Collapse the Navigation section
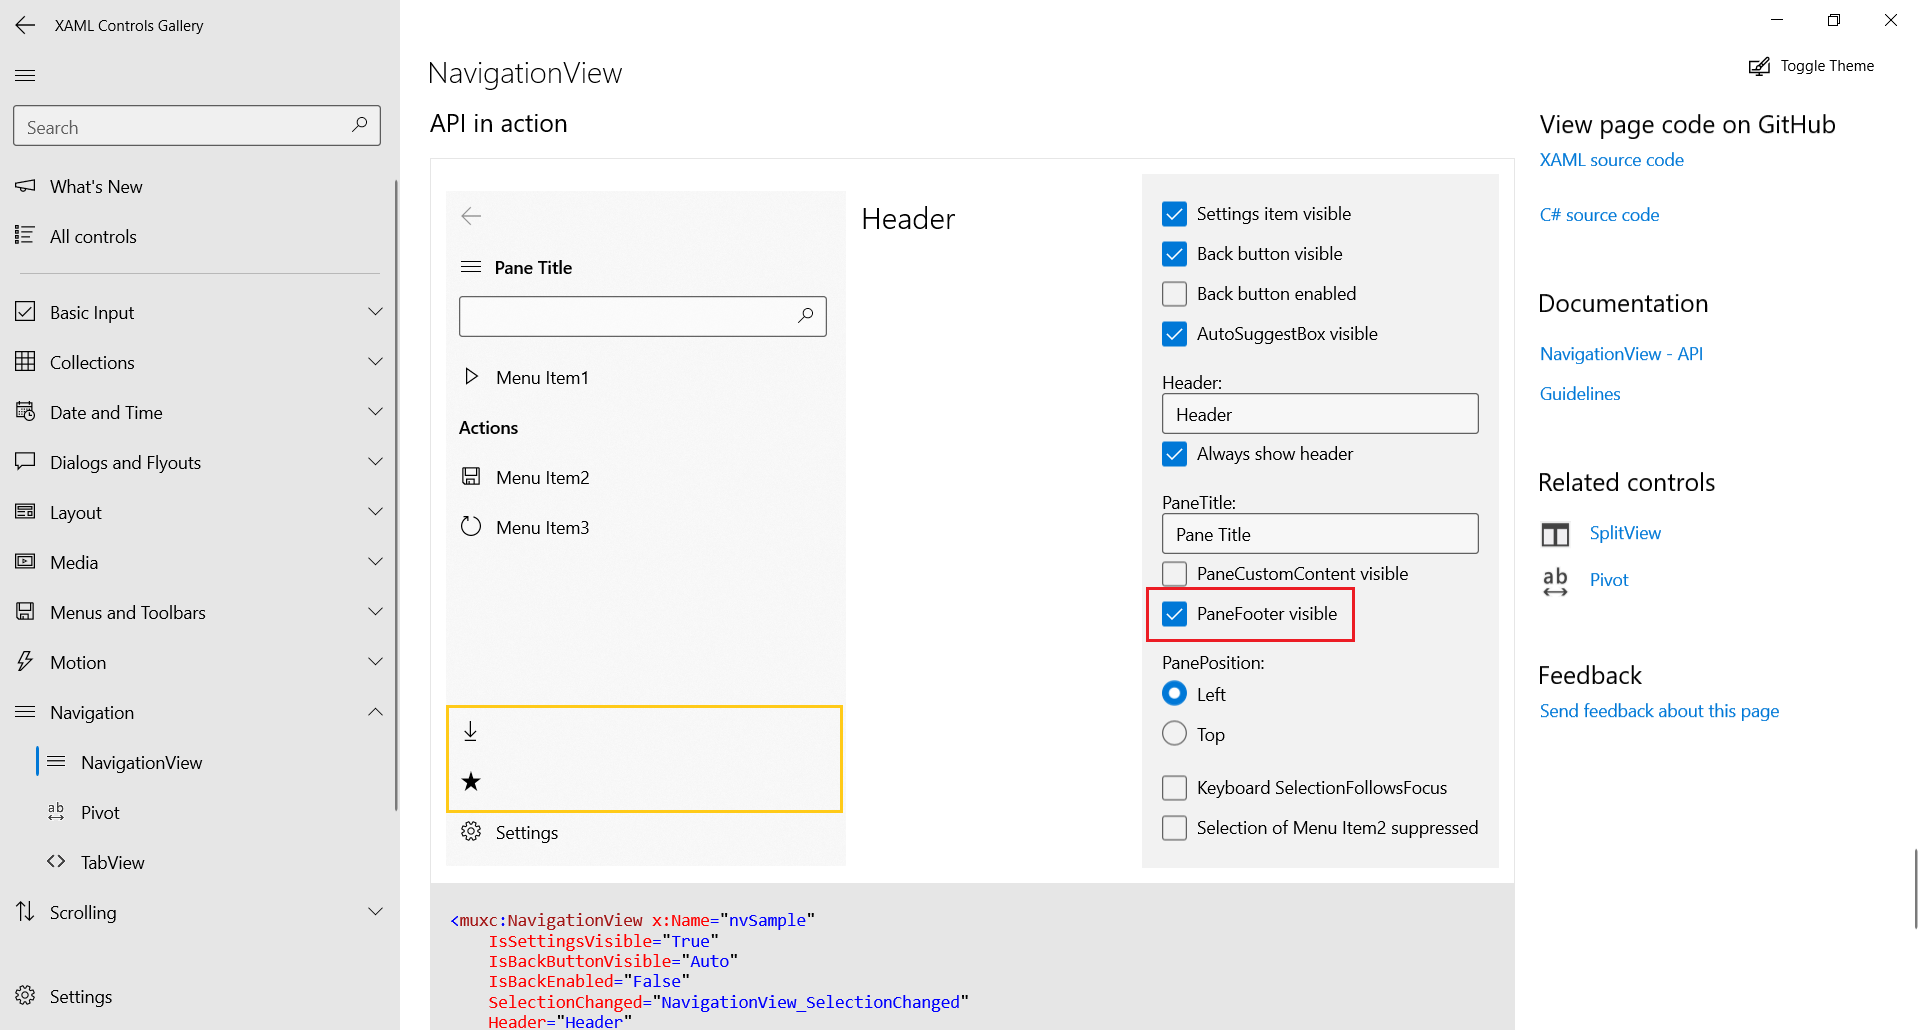 (375, 711)
